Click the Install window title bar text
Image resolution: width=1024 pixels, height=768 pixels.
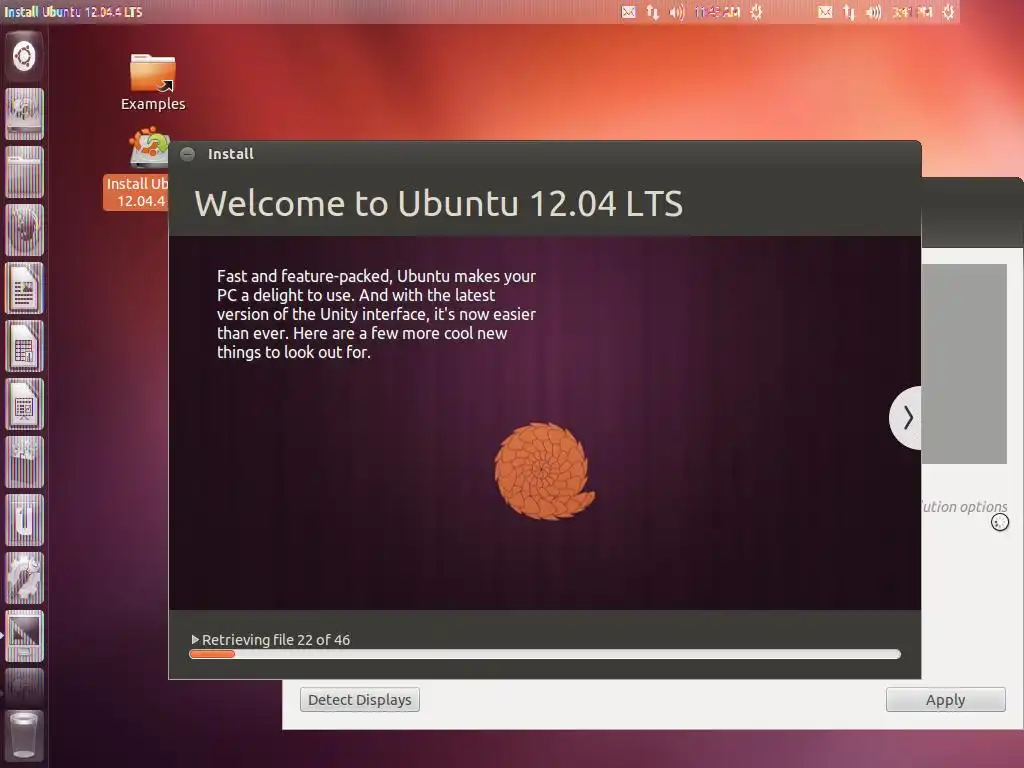click(231, 154)
